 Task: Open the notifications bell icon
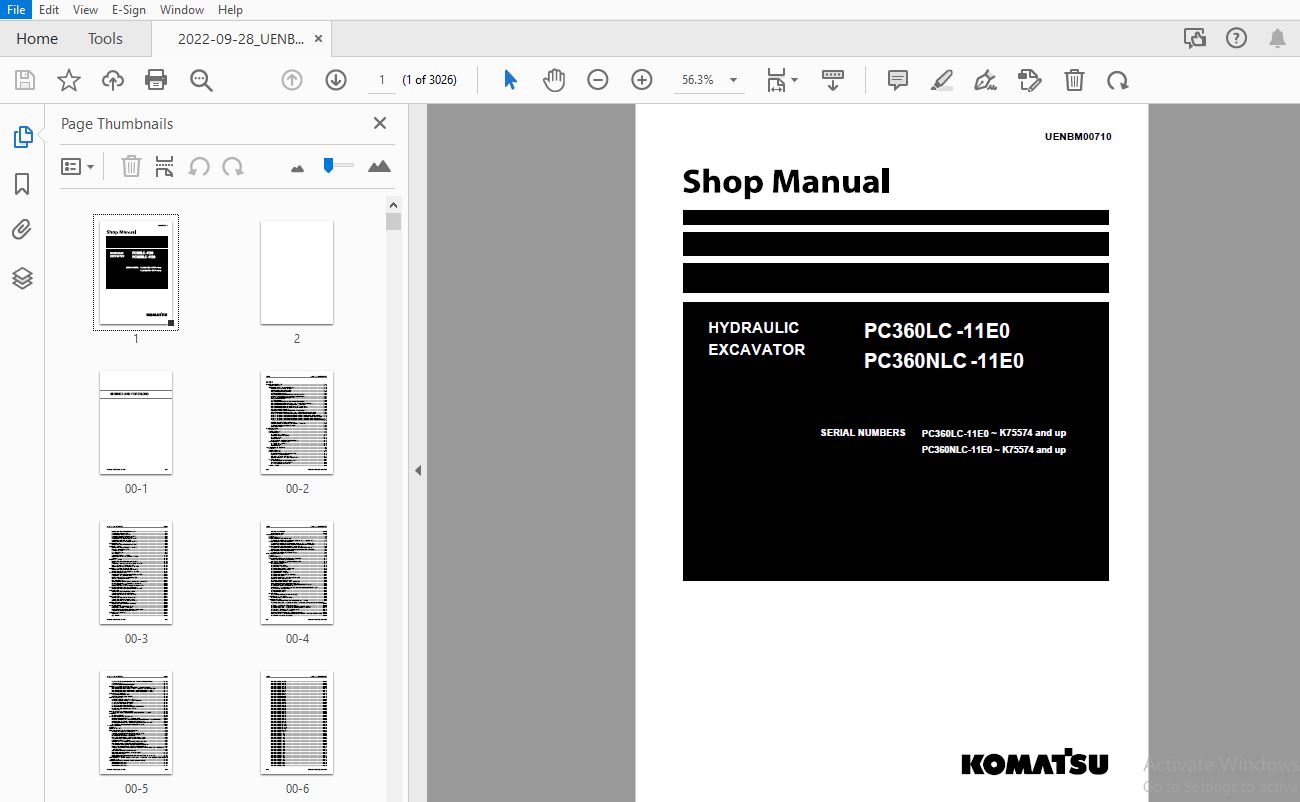click(1278, 39)
